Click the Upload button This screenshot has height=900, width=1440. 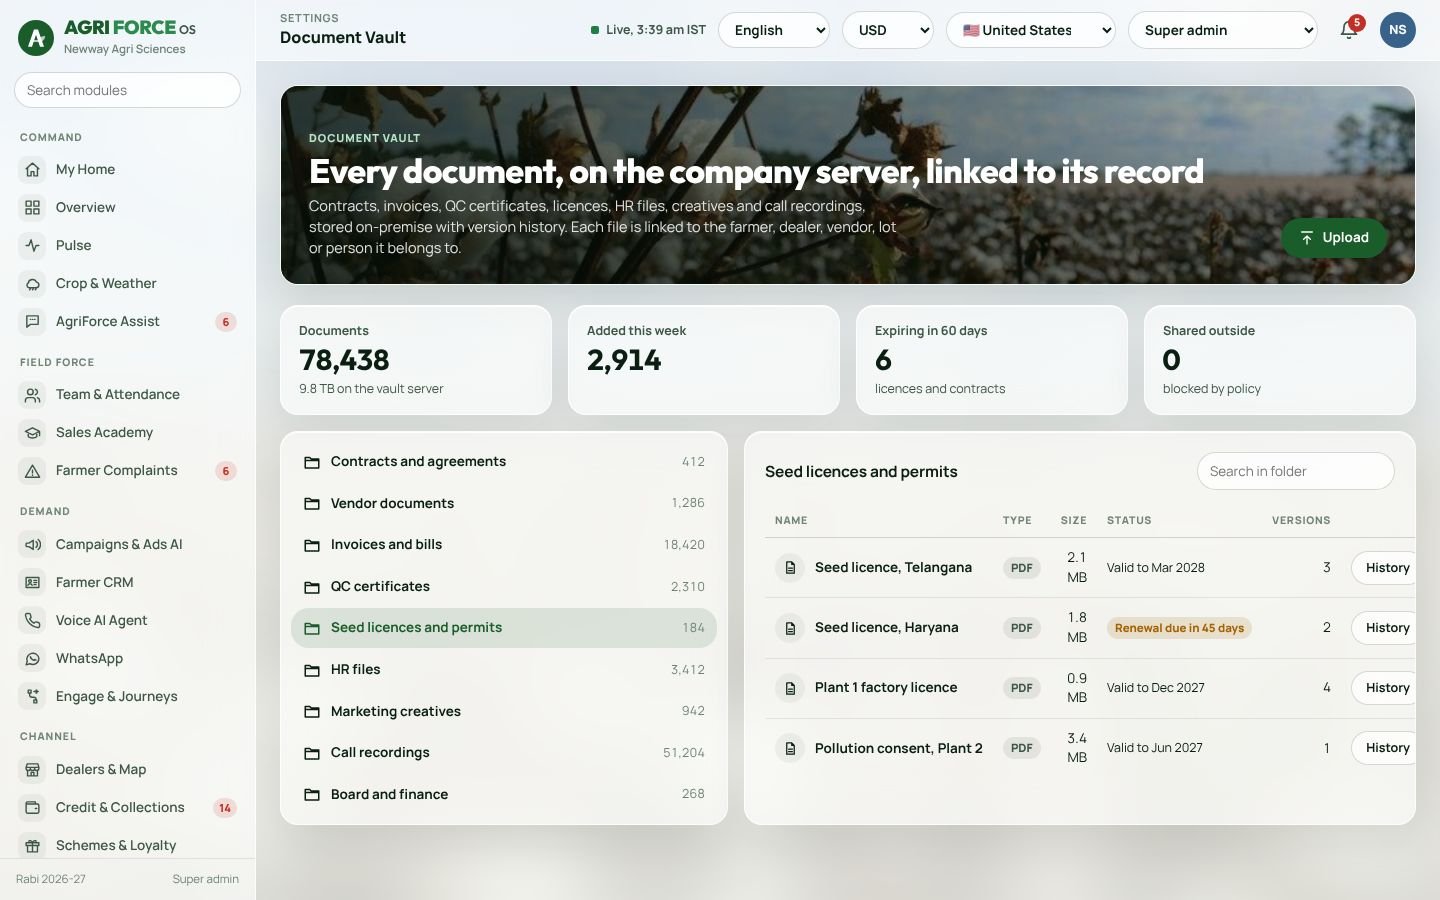coord(1334,237)
